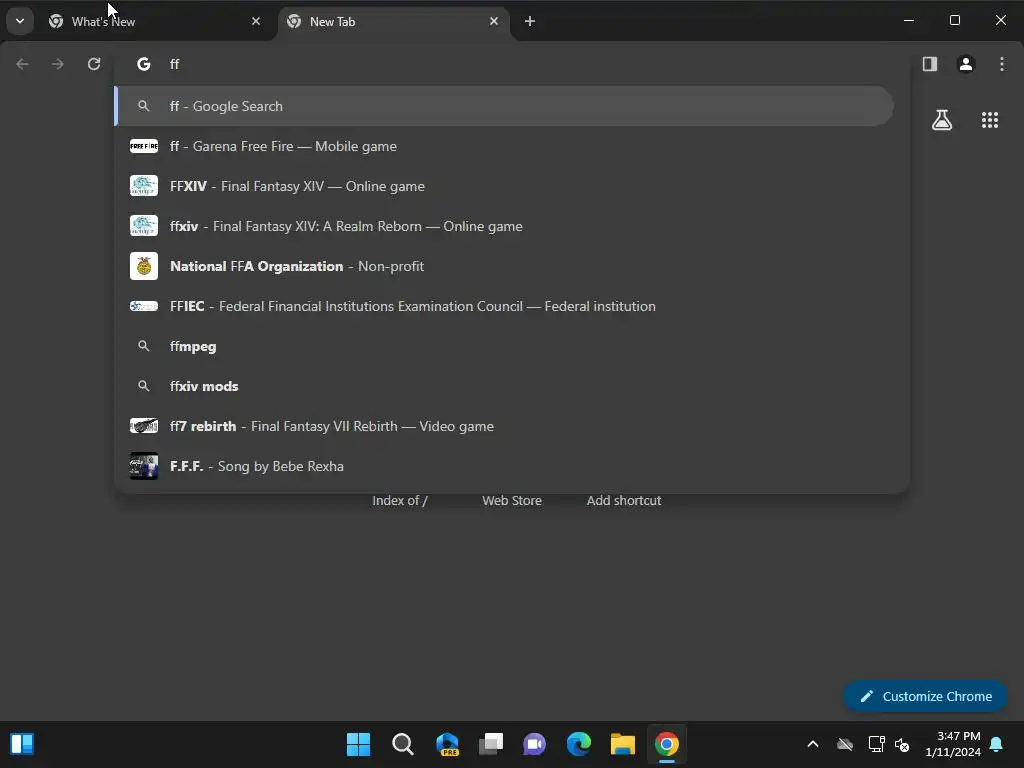Viewport: 1024px width, 768px height.
Task: Open Chrome Labs flask icon
Action: [x=942, y=120]
